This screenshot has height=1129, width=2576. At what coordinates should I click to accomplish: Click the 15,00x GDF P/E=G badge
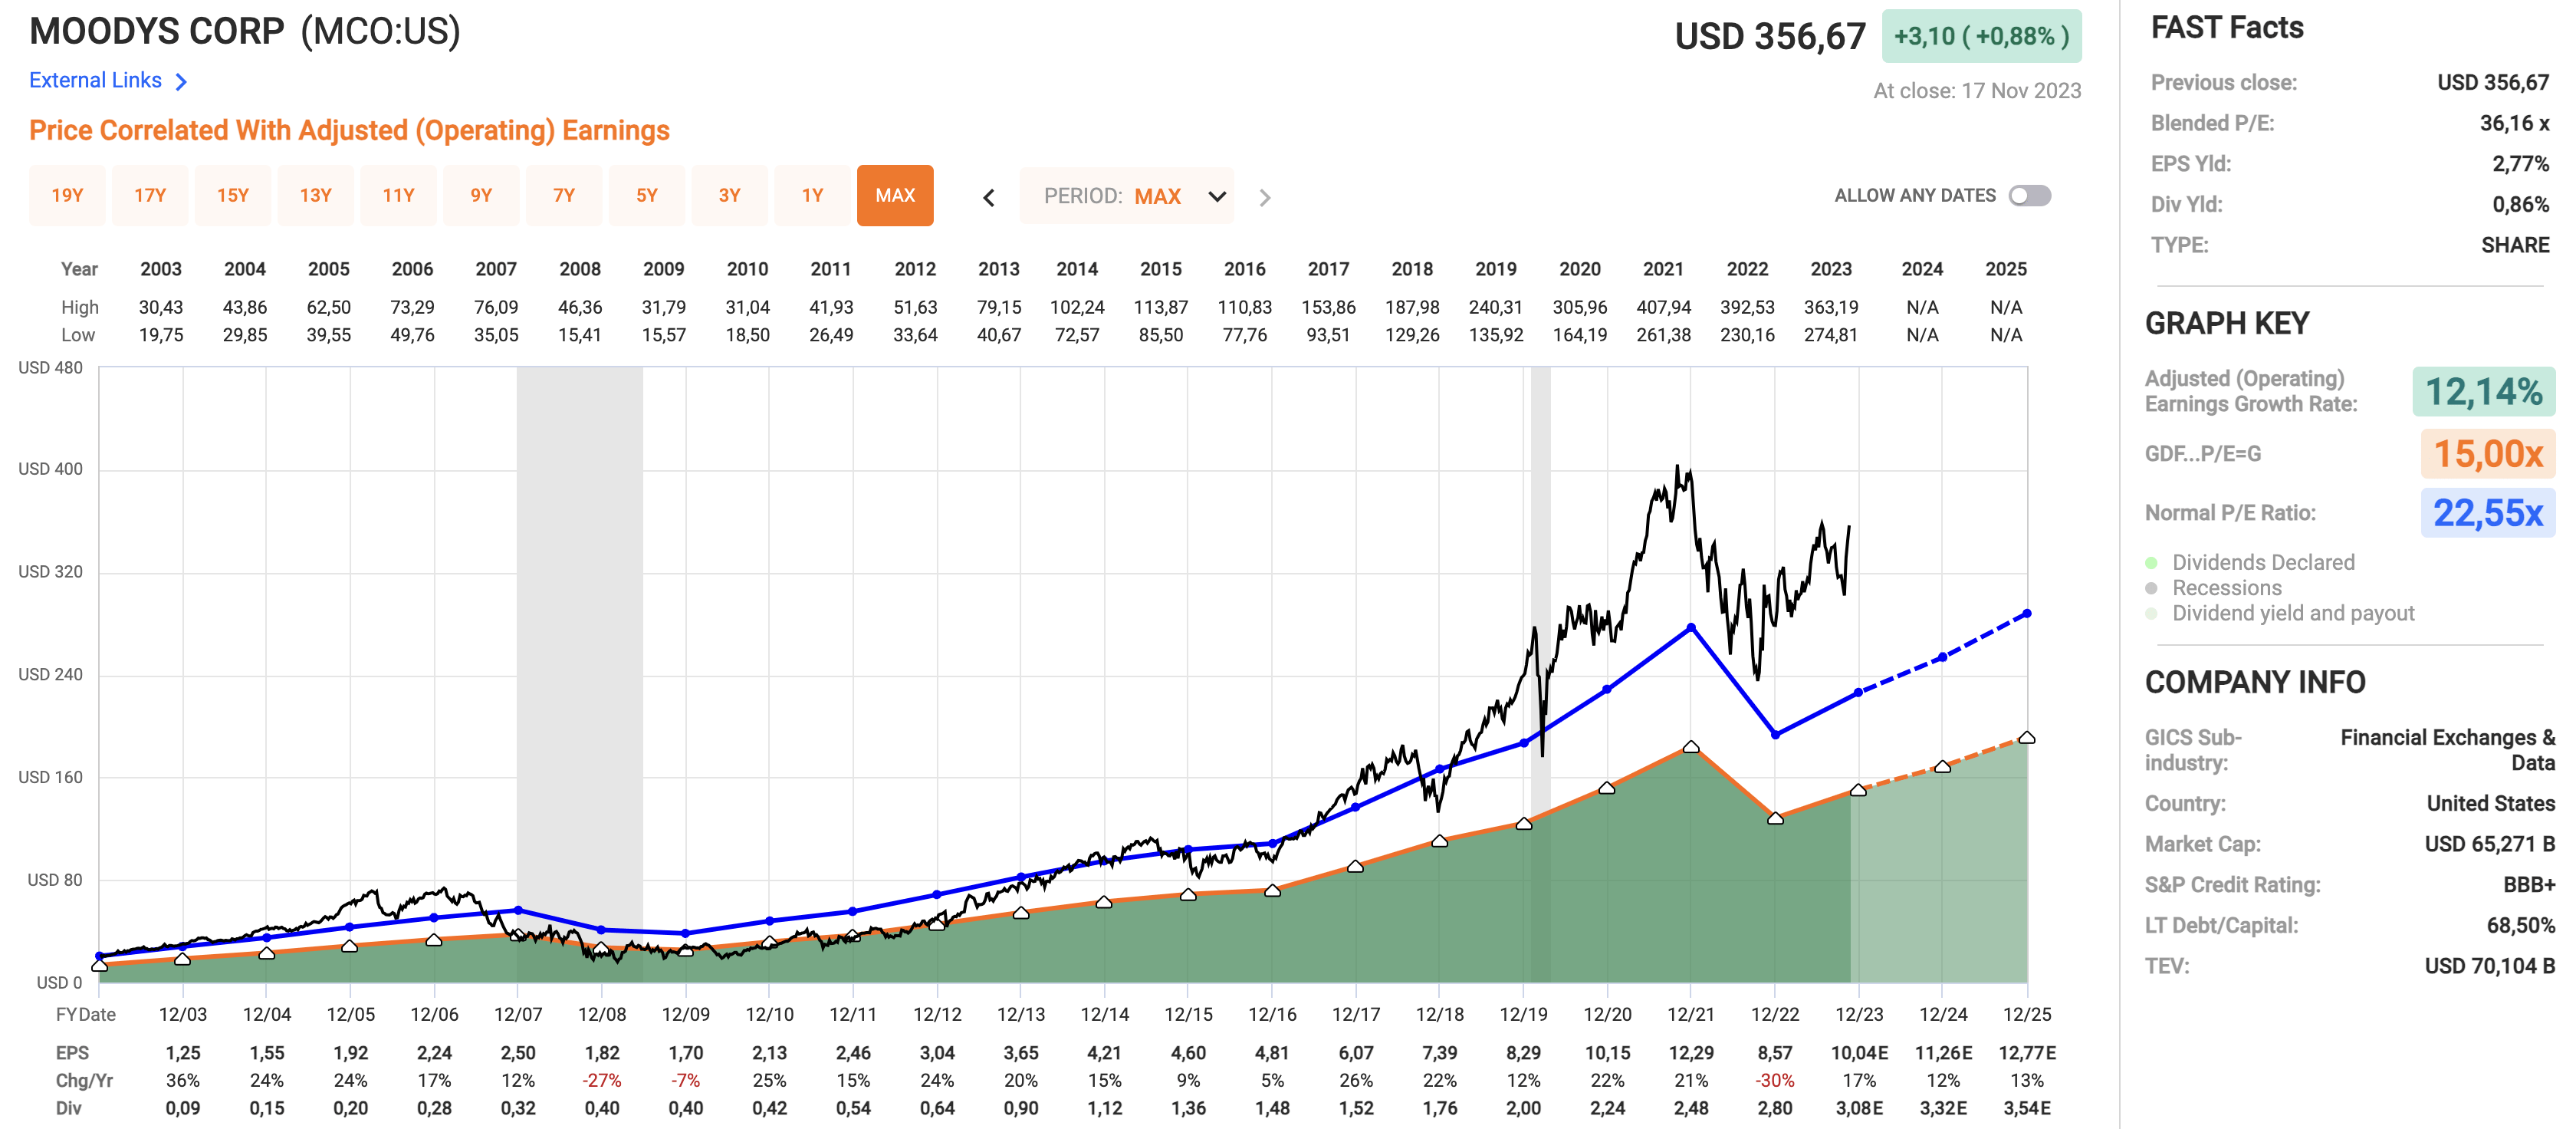pyautogui.click(x=2488, y=453)
